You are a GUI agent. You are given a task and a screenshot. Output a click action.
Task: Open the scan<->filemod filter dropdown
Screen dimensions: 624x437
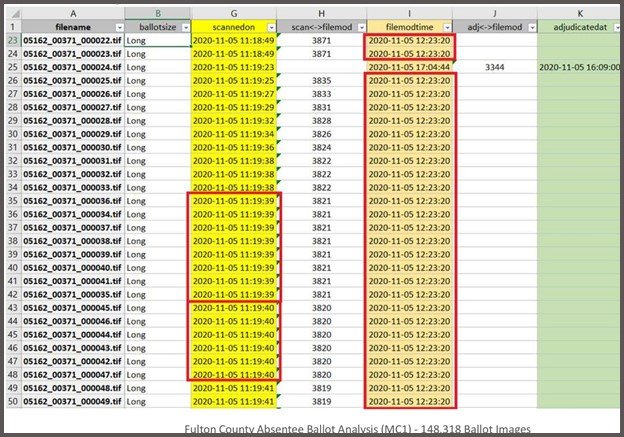coord(358,25)
